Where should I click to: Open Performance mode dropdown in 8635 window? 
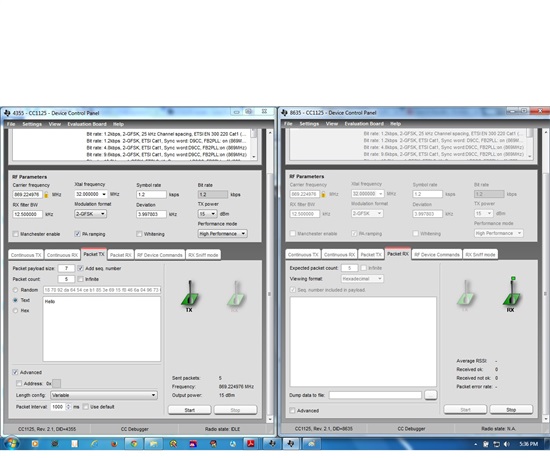tap(499, 233)
